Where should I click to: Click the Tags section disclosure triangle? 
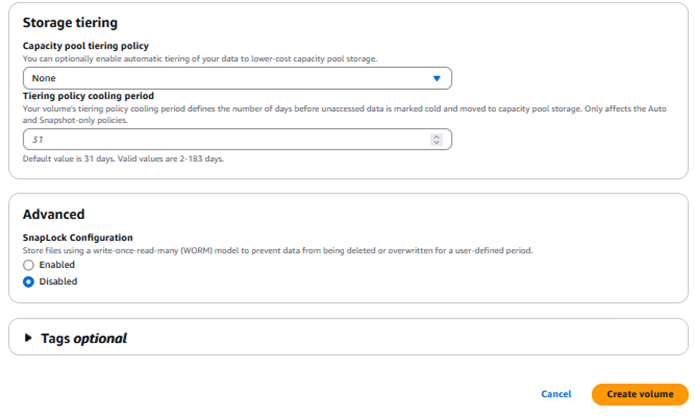27,338
